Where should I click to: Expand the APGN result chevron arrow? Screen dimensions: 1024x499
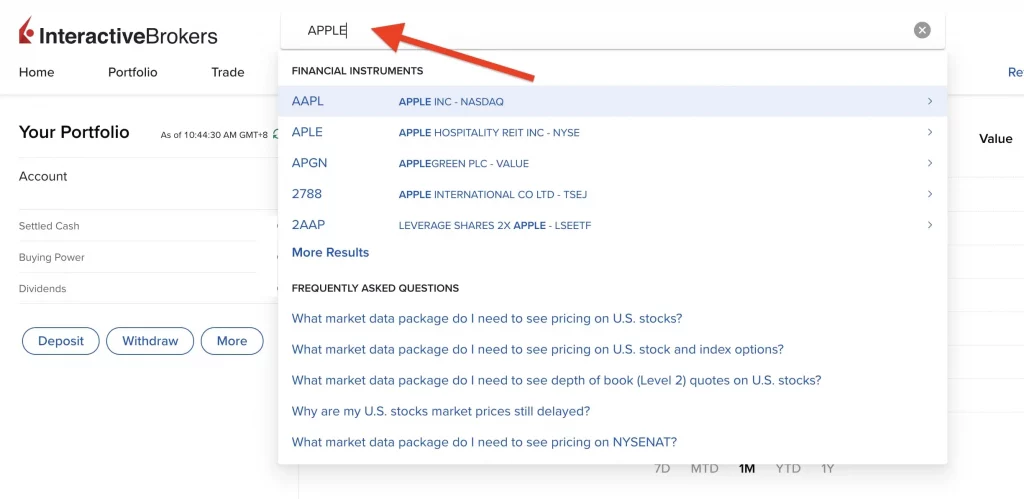(x=929, y=163)
